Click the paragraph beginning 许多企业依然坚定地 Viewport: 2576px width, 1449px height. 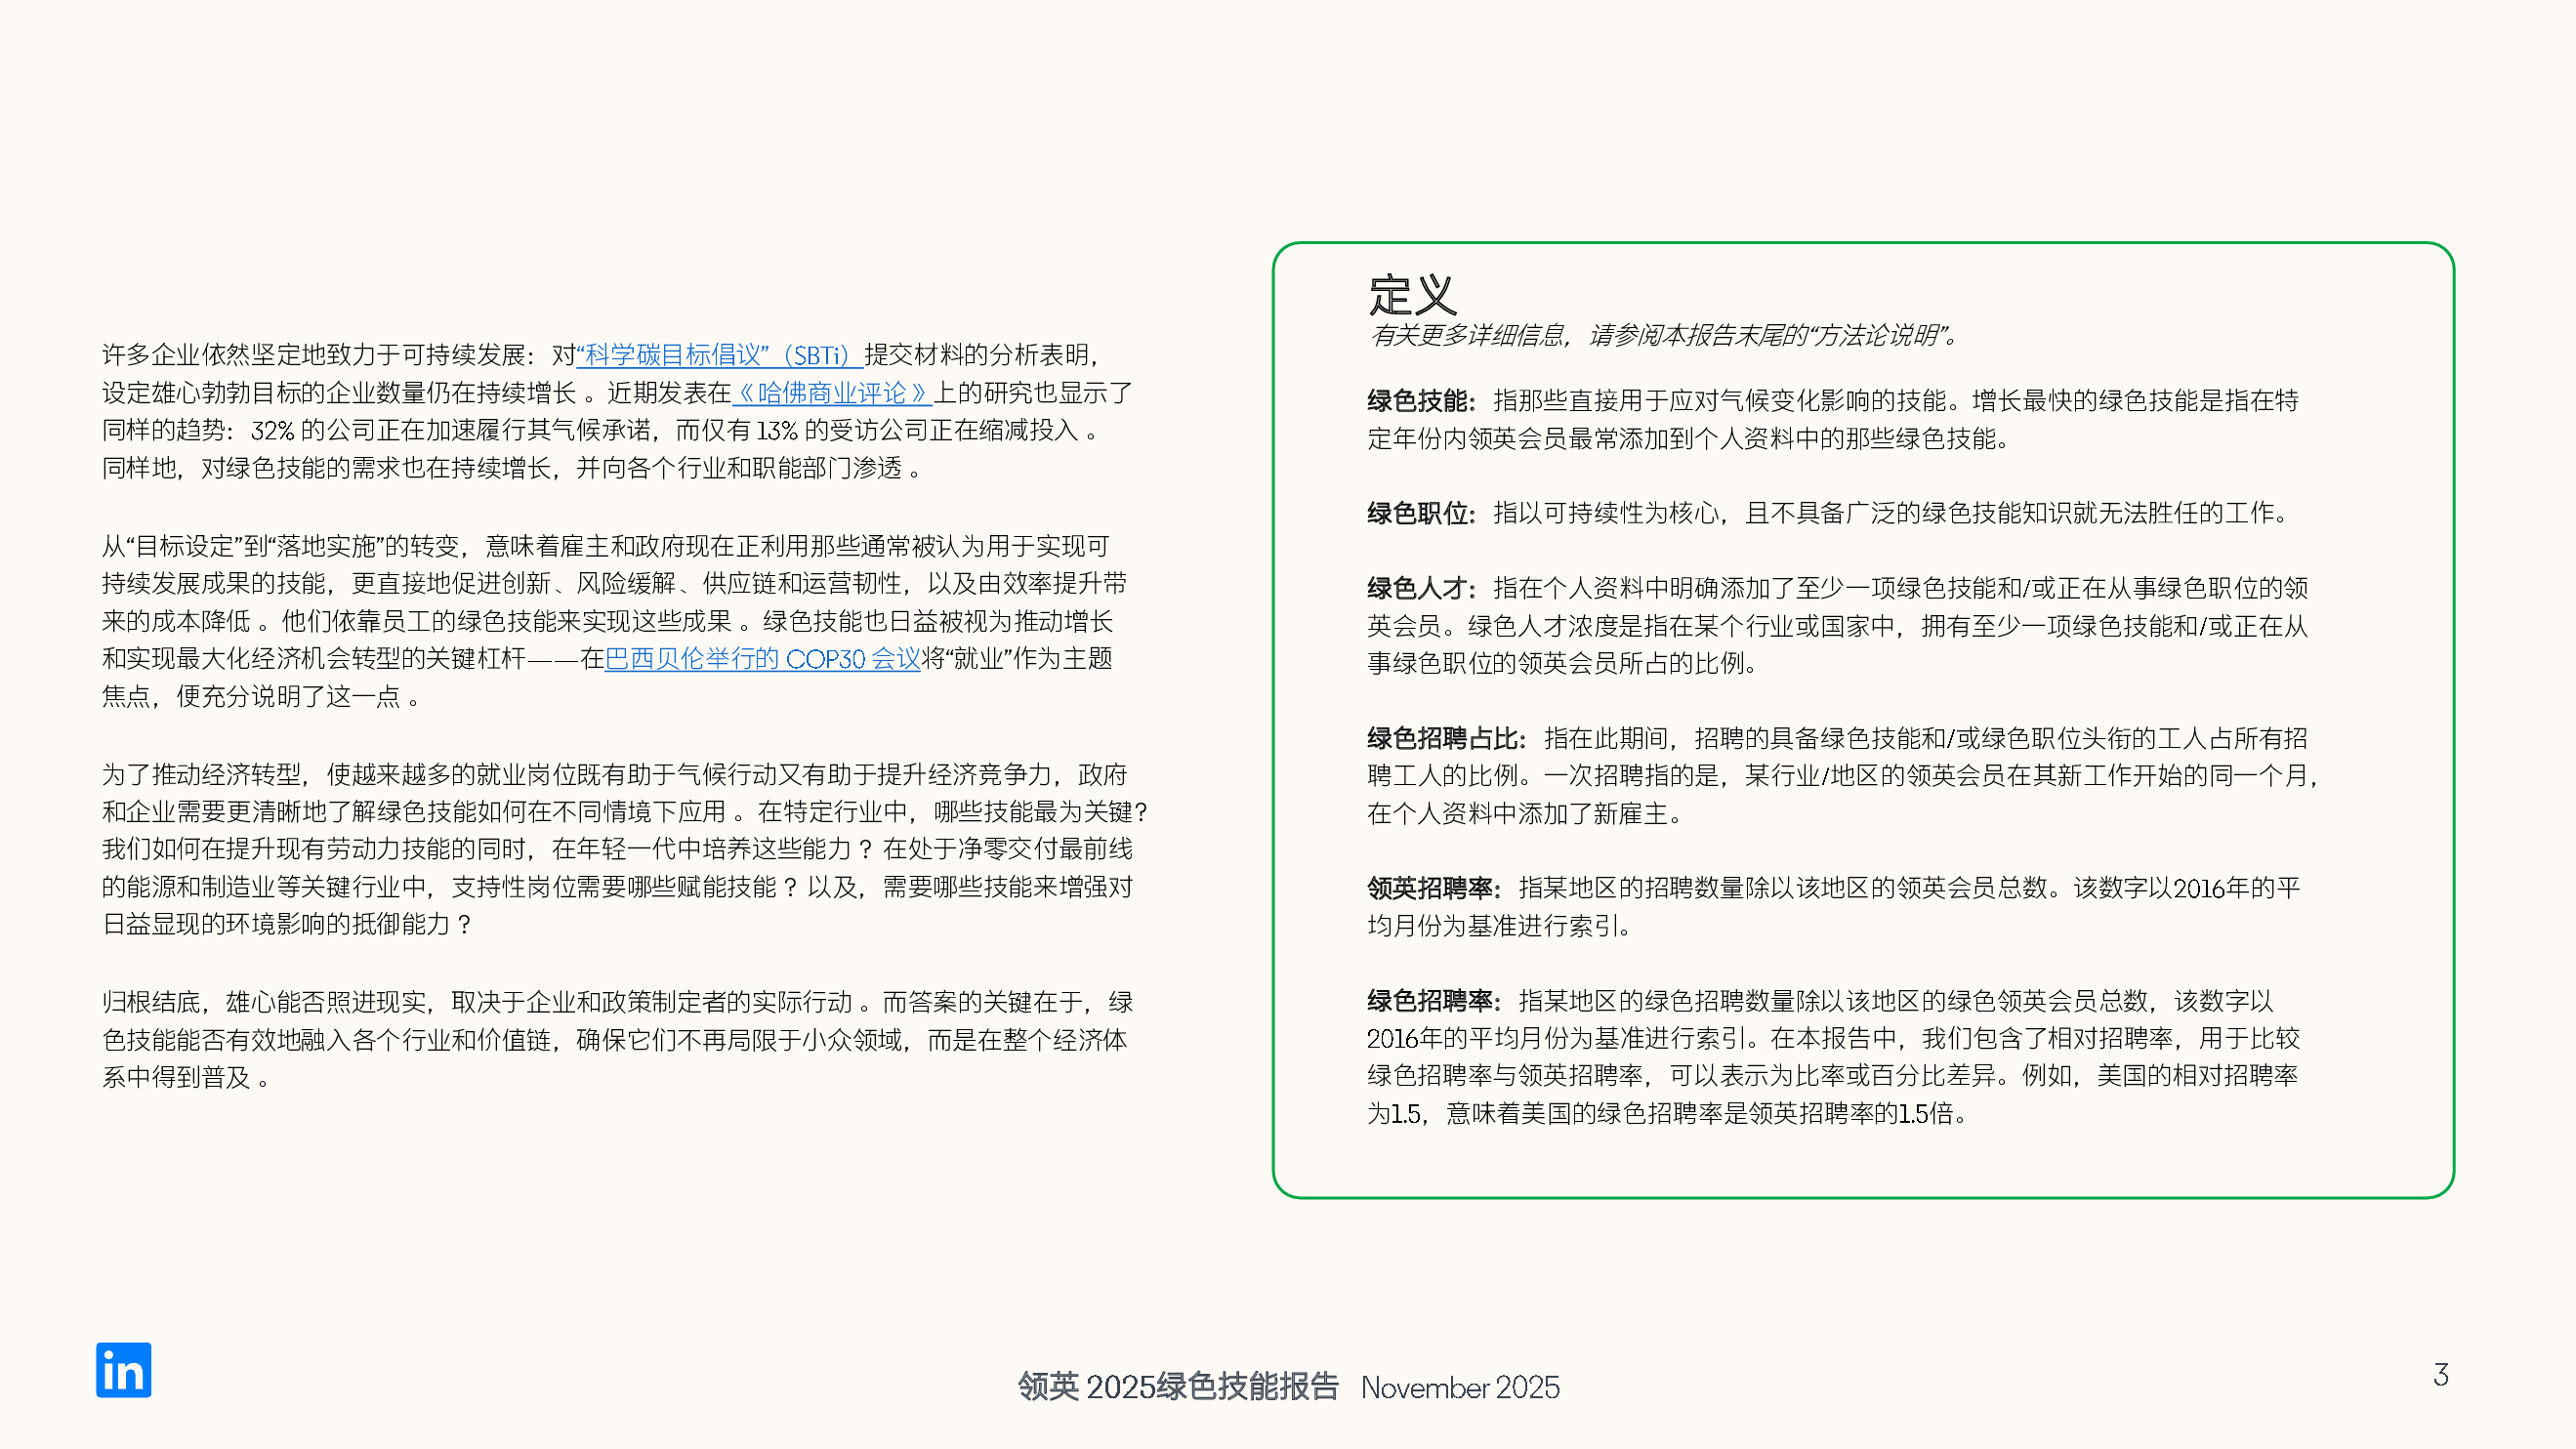click(600, 430)
